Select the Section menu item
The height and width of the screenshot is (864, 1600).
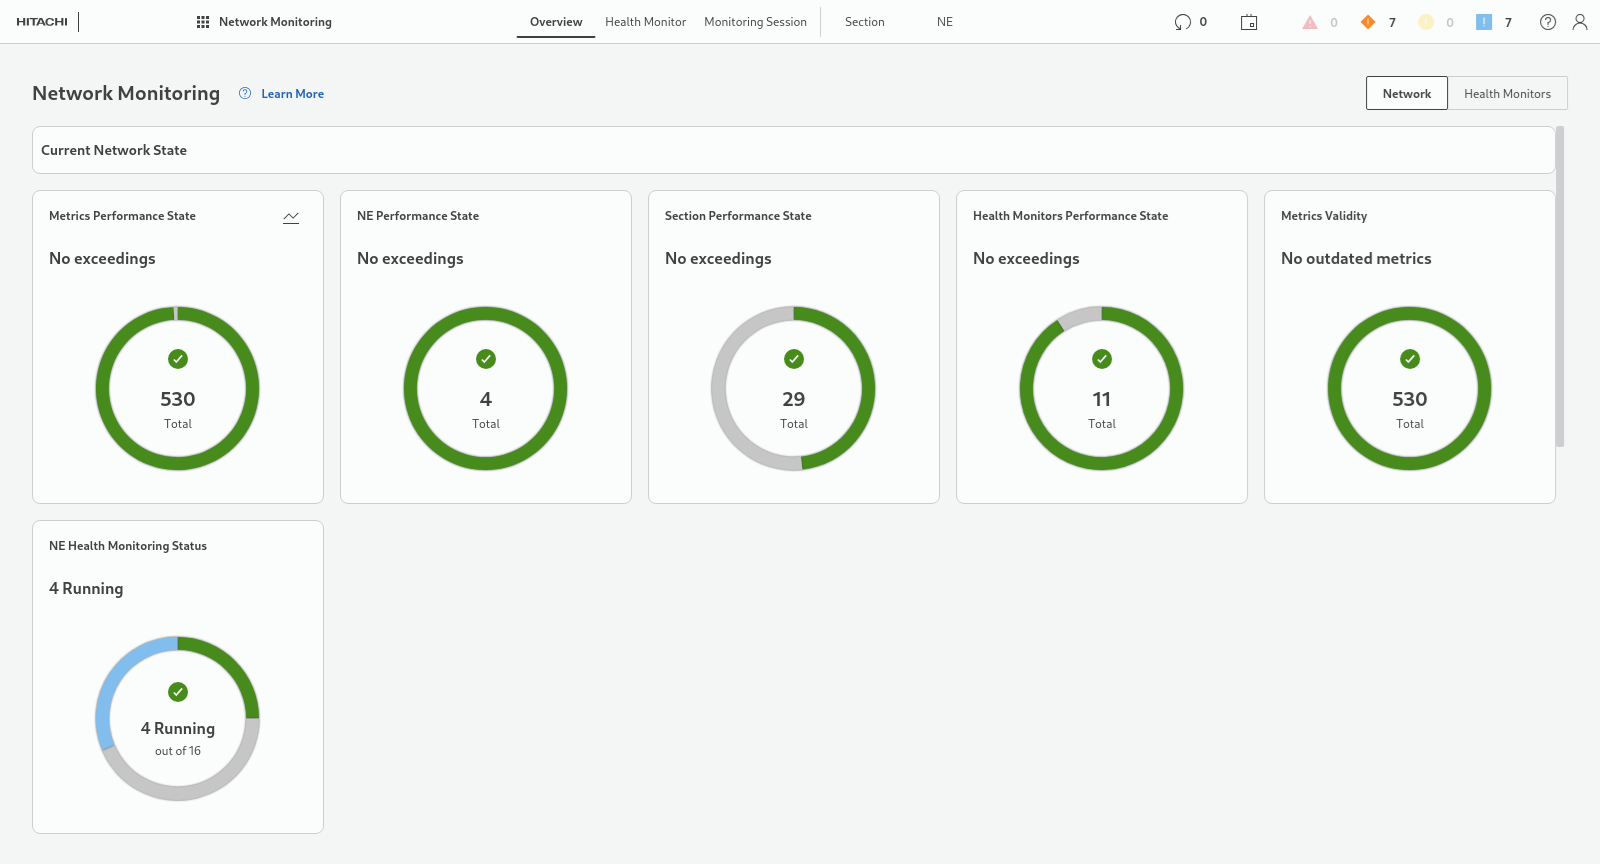click(864, 22)
